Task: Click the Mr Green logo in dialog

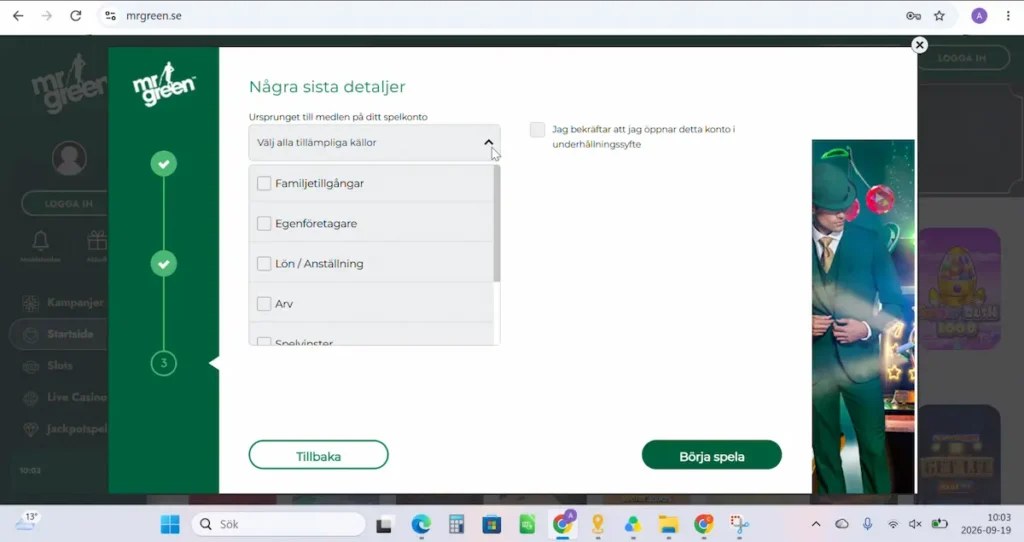Action: 164,84
